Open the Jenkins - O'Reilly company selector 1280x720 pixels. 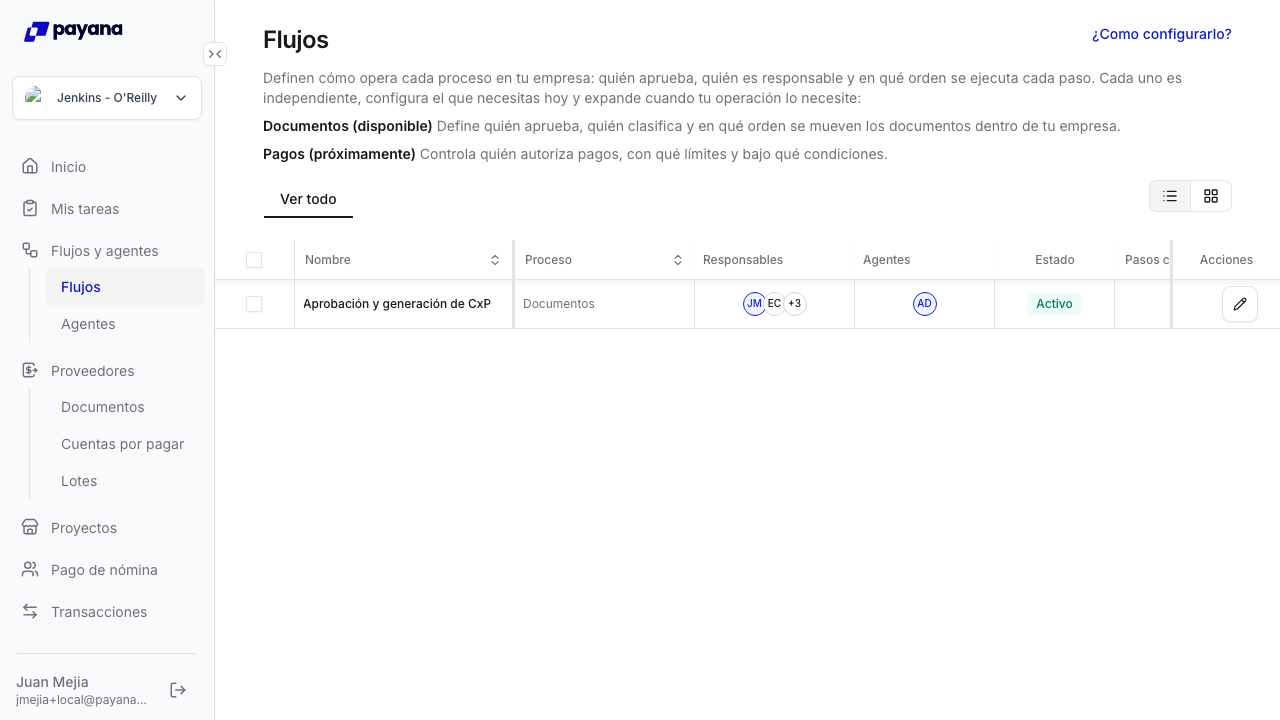107,98
